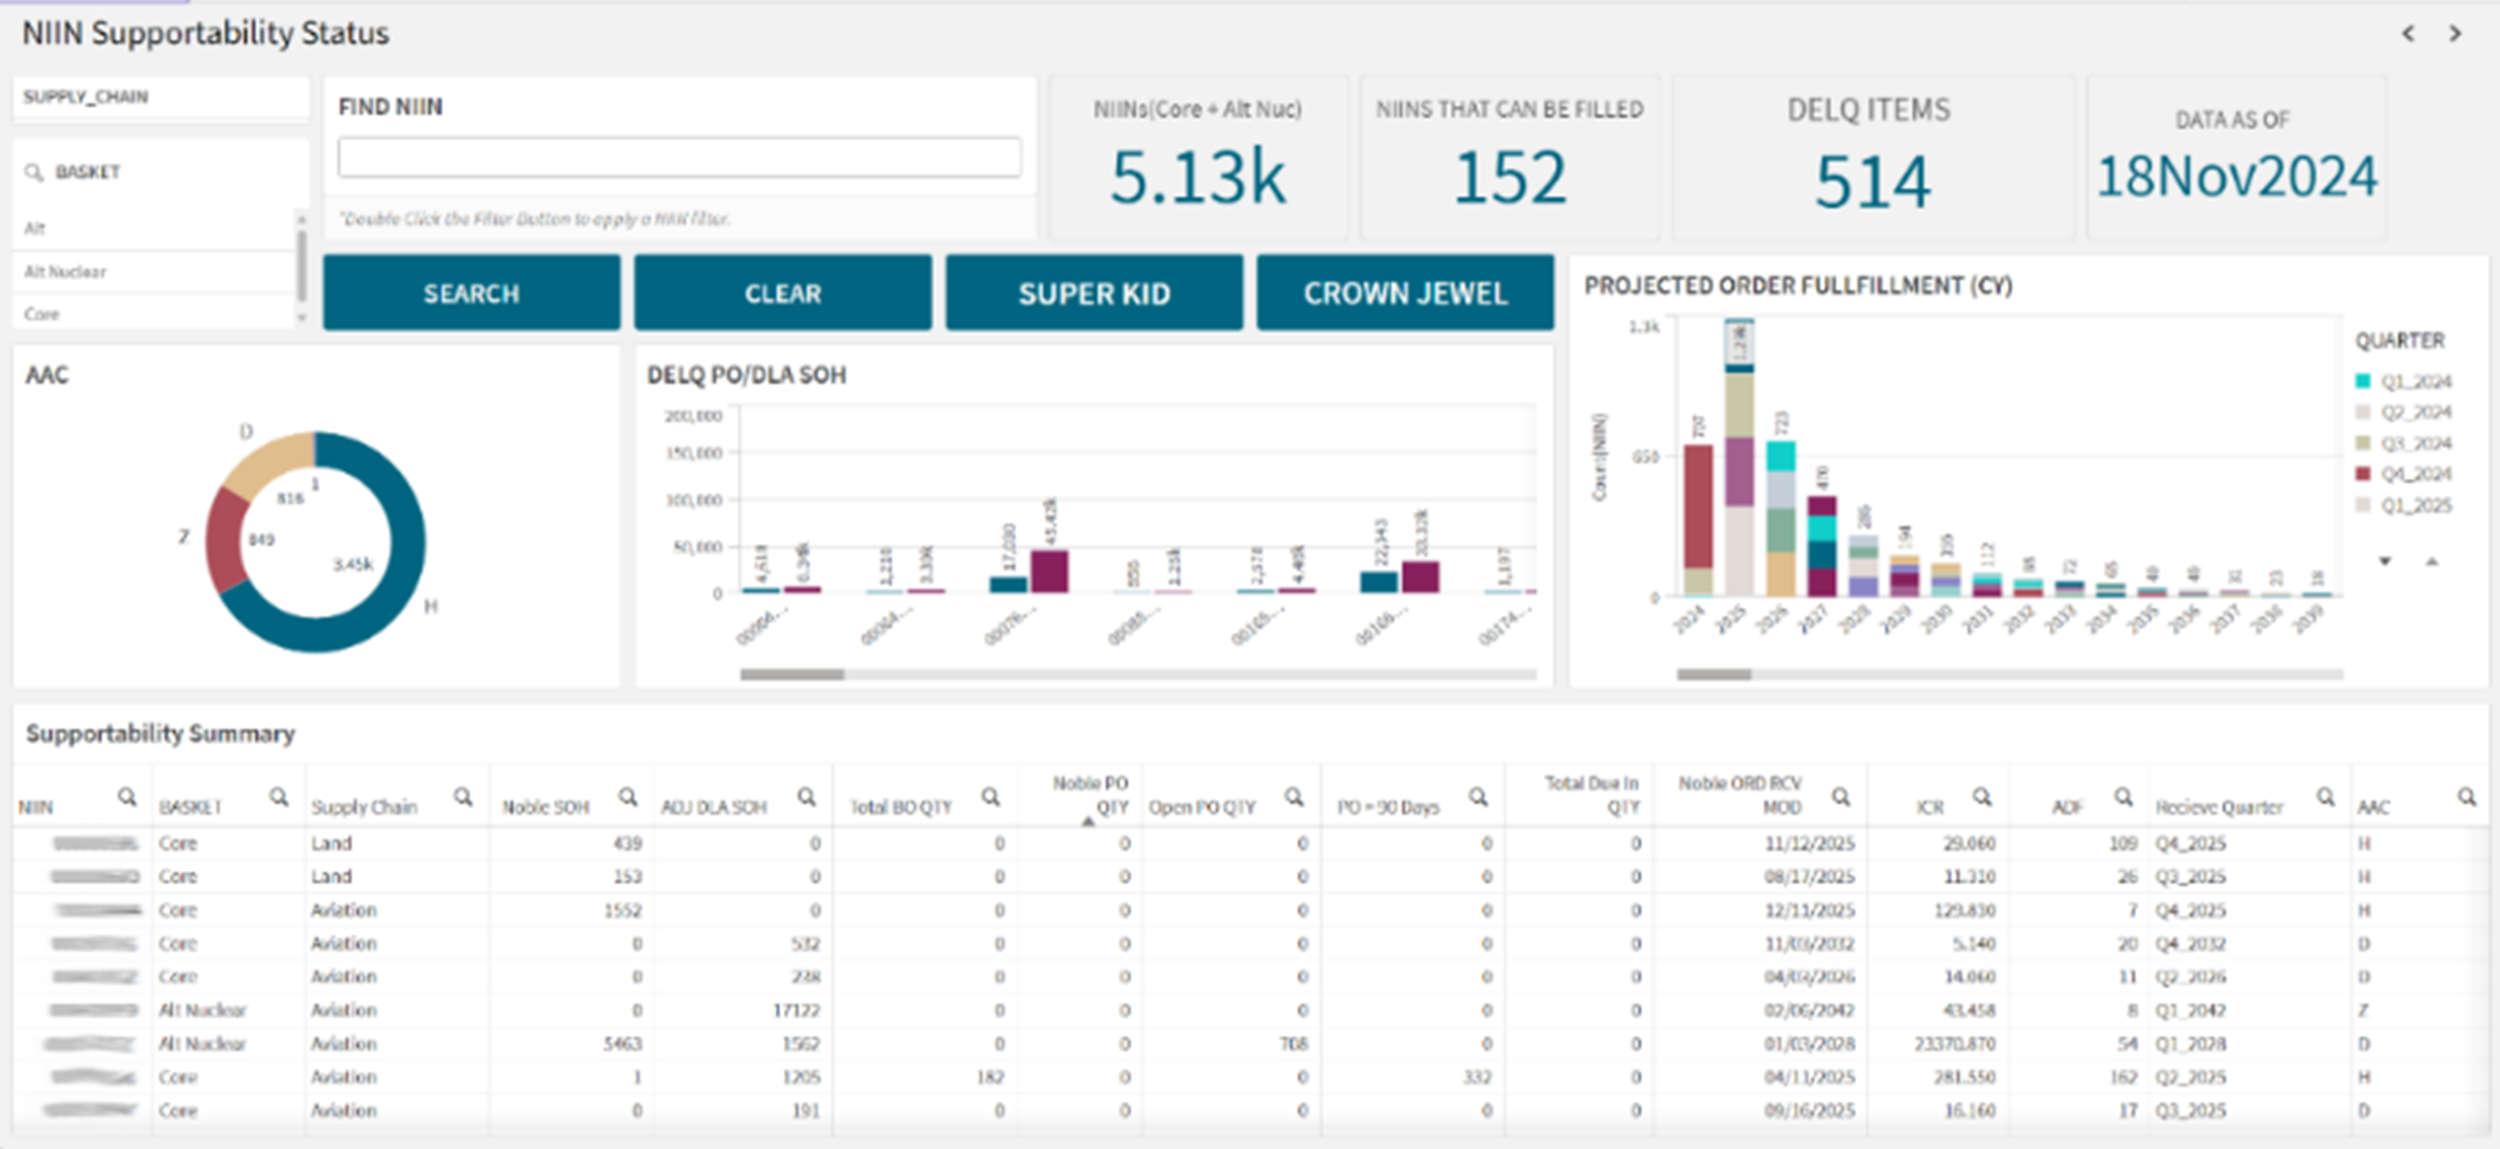Click search icon in BASKET column header
The image size is (2500, 1149).
click(x=278, y=797)
